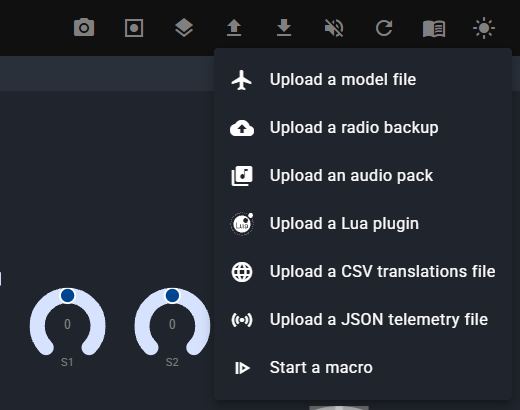This screenshot has height=410, width=520.
Task: Click the screen record icon
Action: (134, 28)
